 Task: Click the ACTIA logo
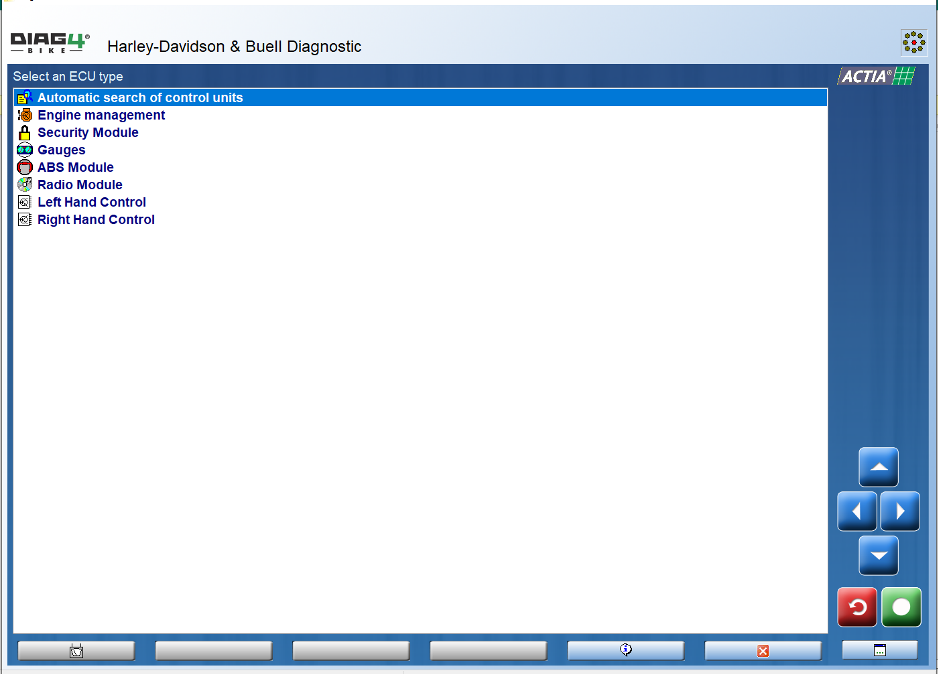pos(876,76)
